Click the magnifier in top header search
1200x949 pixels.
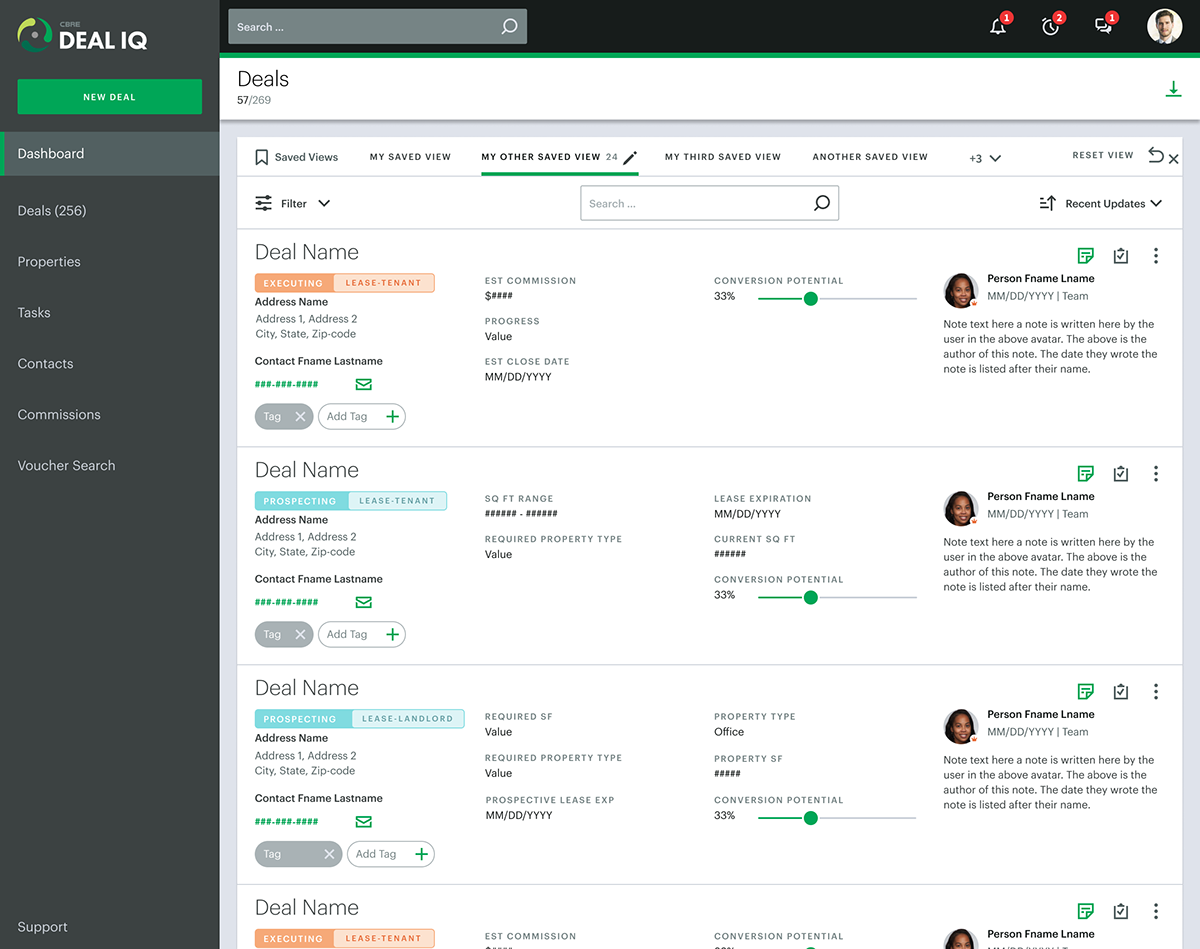point(509,27)
